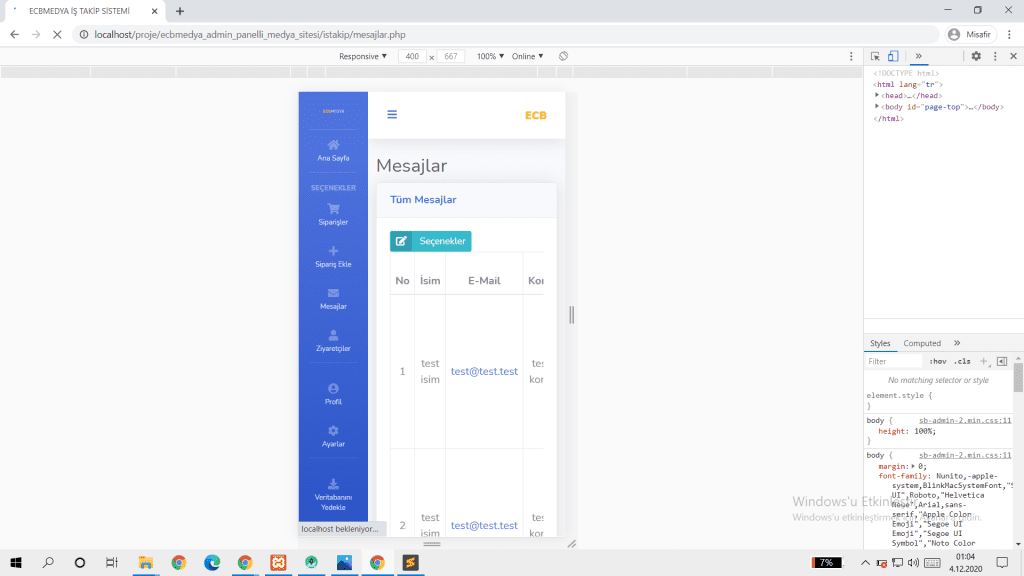Screen dimensions: 1024x576
Task: Open the 100% zoom dropdown
Action: (x=490, y=56)
